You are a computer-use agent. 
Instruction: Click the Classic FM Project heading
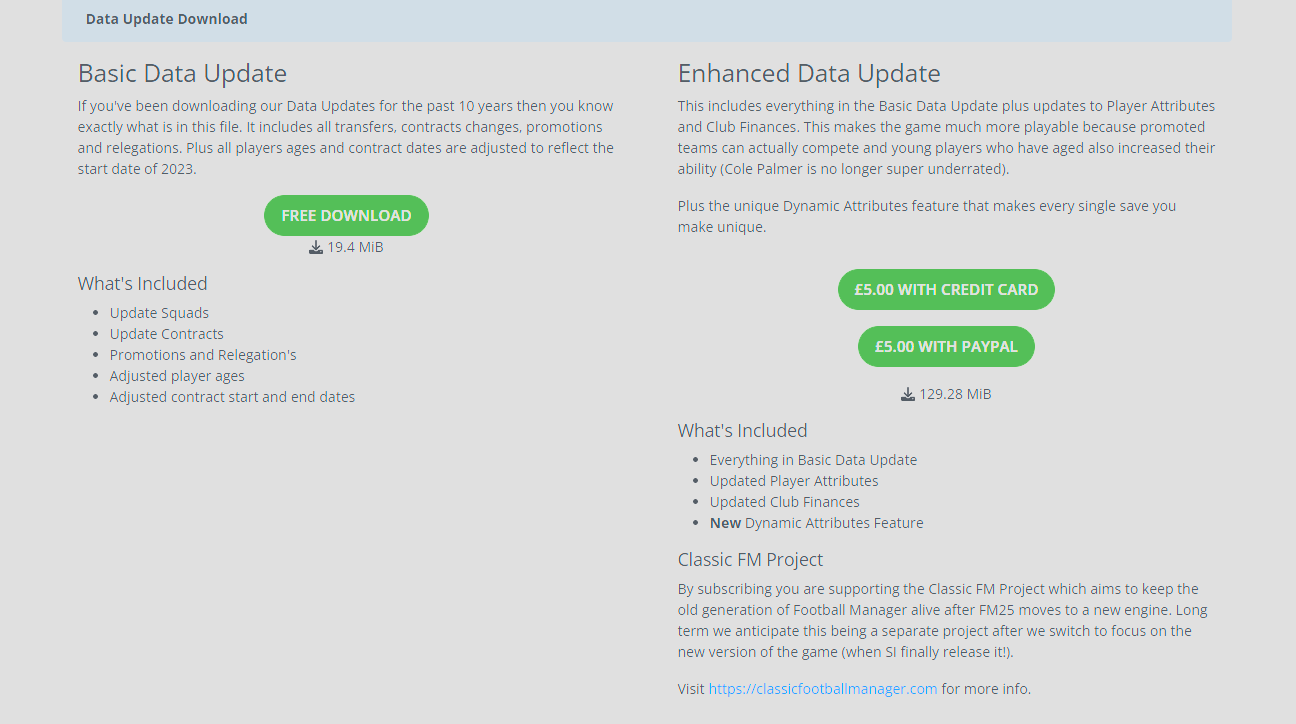(750, 559)
